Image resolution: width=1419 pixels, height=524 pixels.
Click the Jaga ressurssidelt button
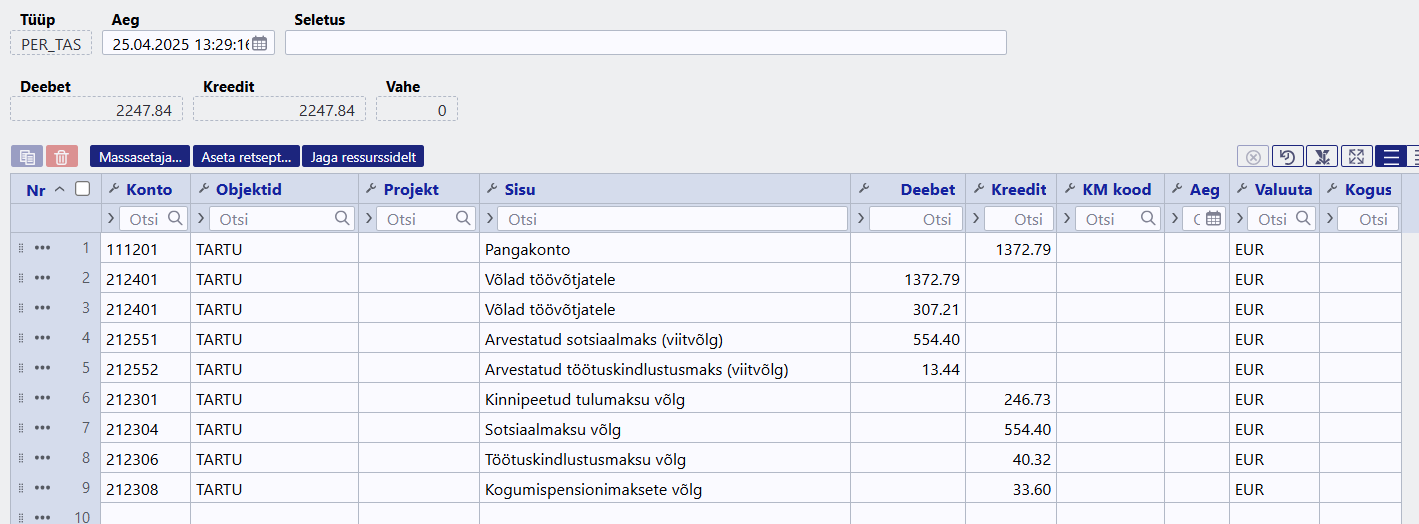click(364, 157)
